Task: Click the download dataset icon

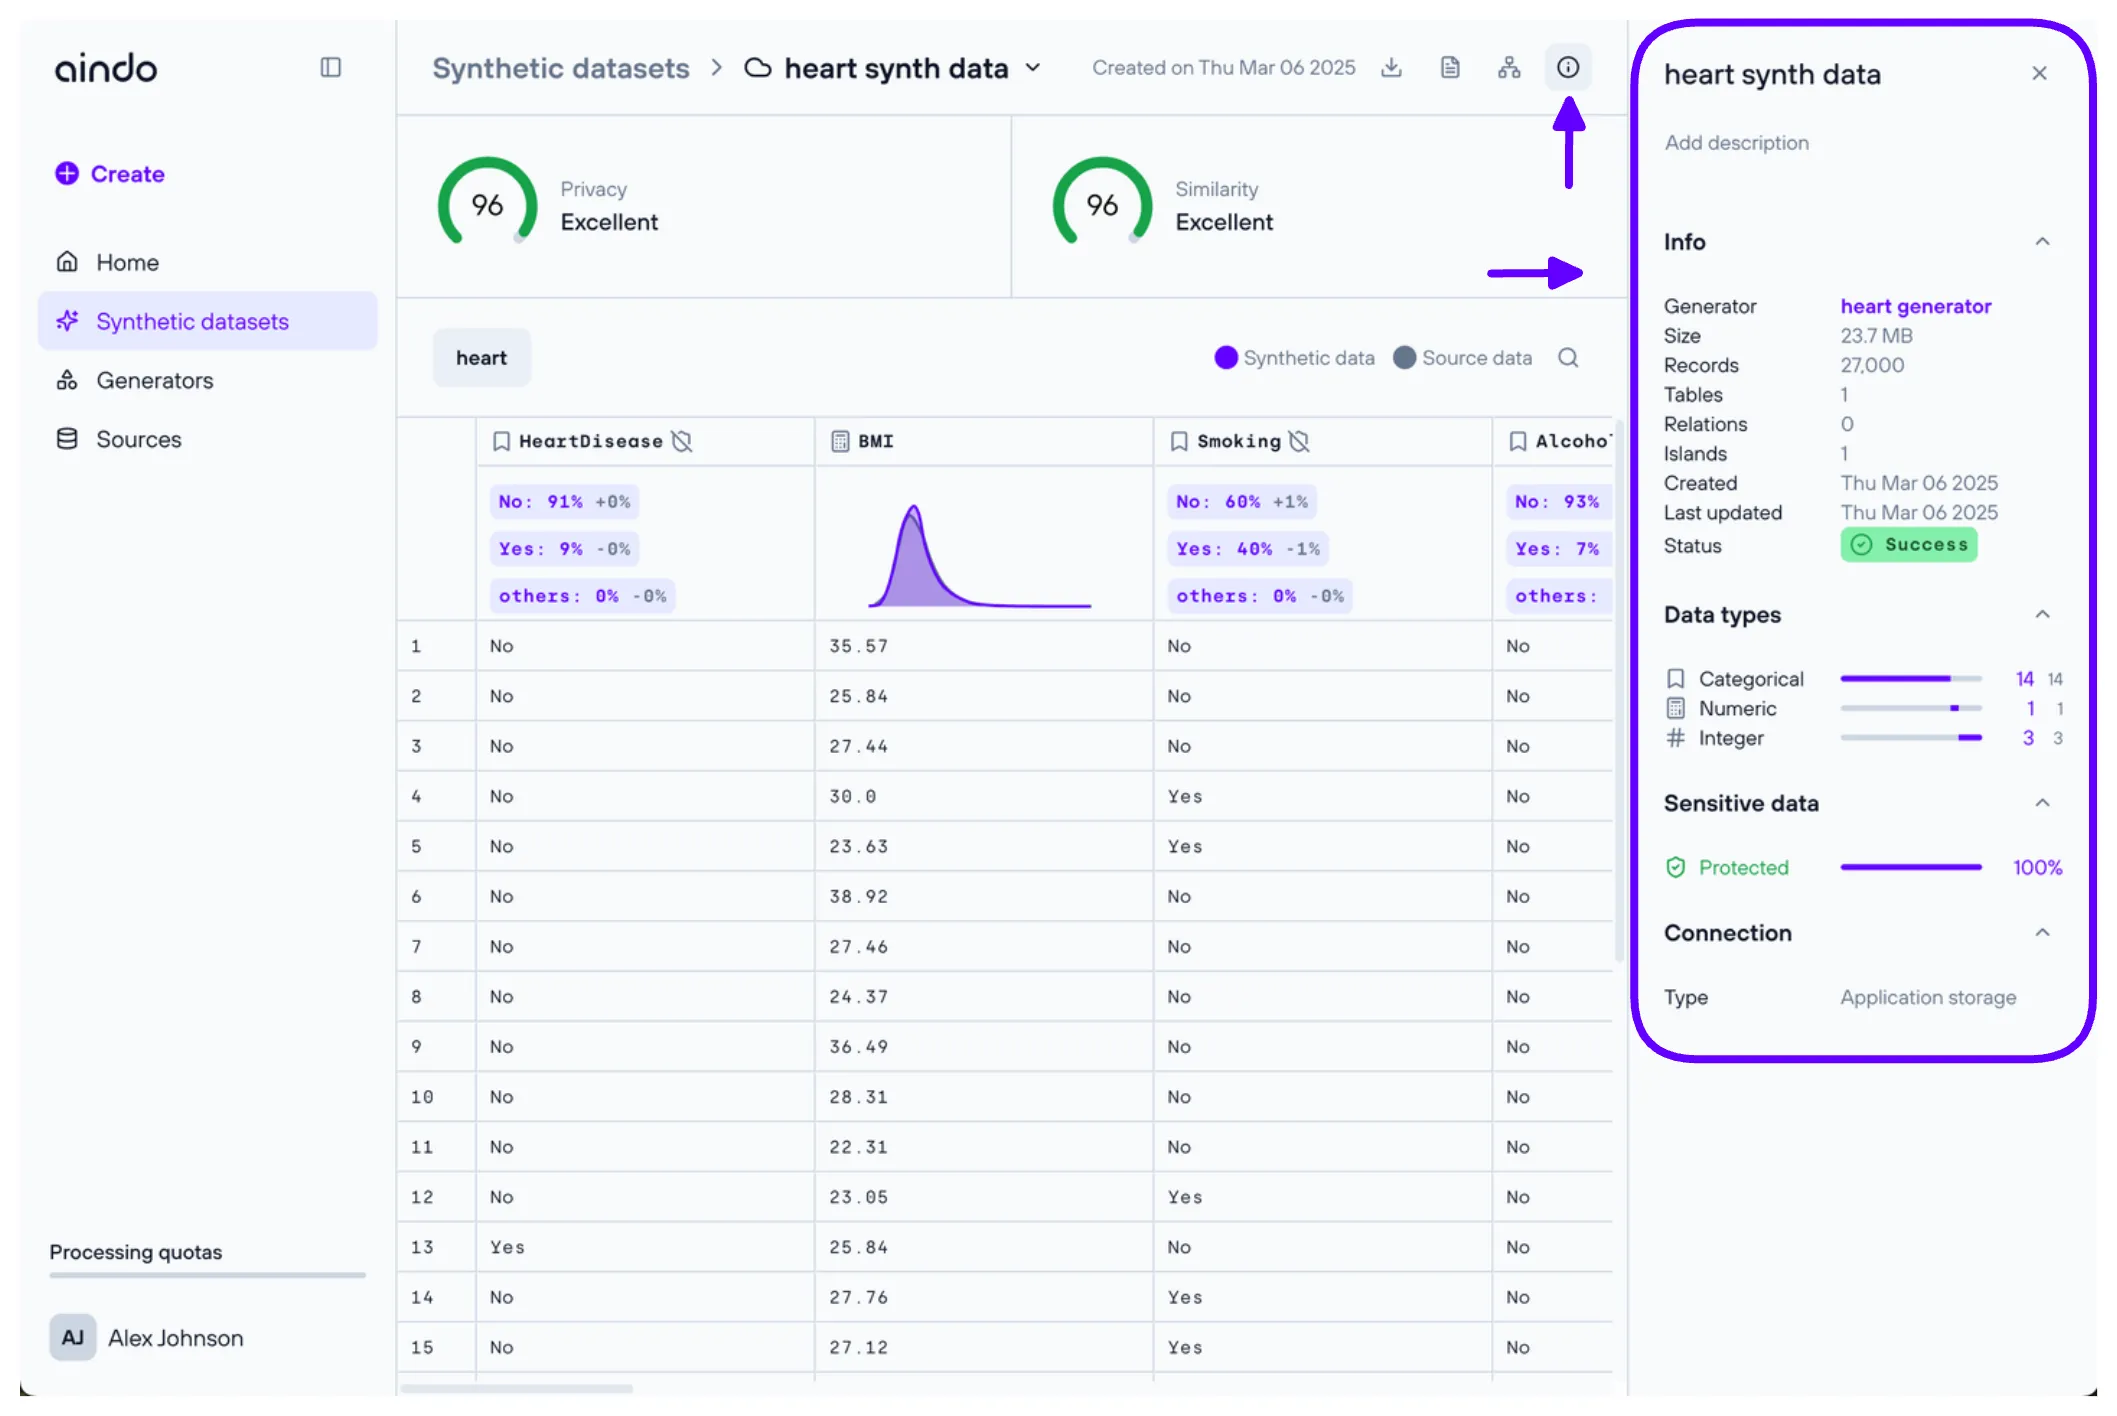Action: click(1391, 68)
